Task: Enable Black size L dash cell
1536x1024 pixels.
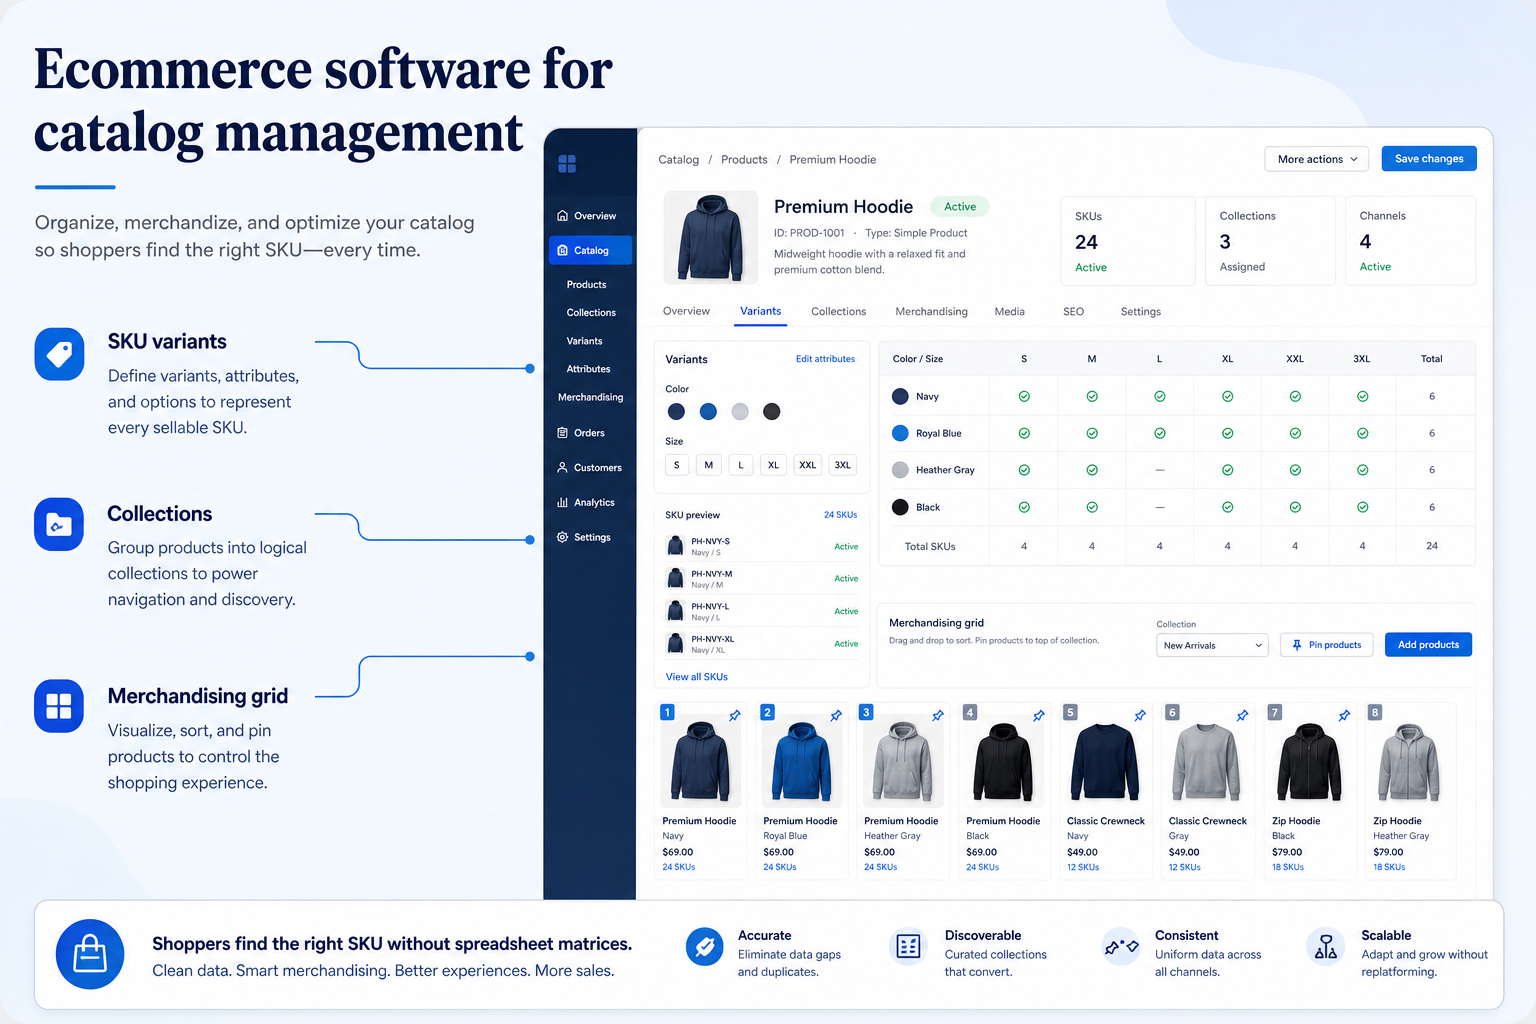Action: [1160, 507]
